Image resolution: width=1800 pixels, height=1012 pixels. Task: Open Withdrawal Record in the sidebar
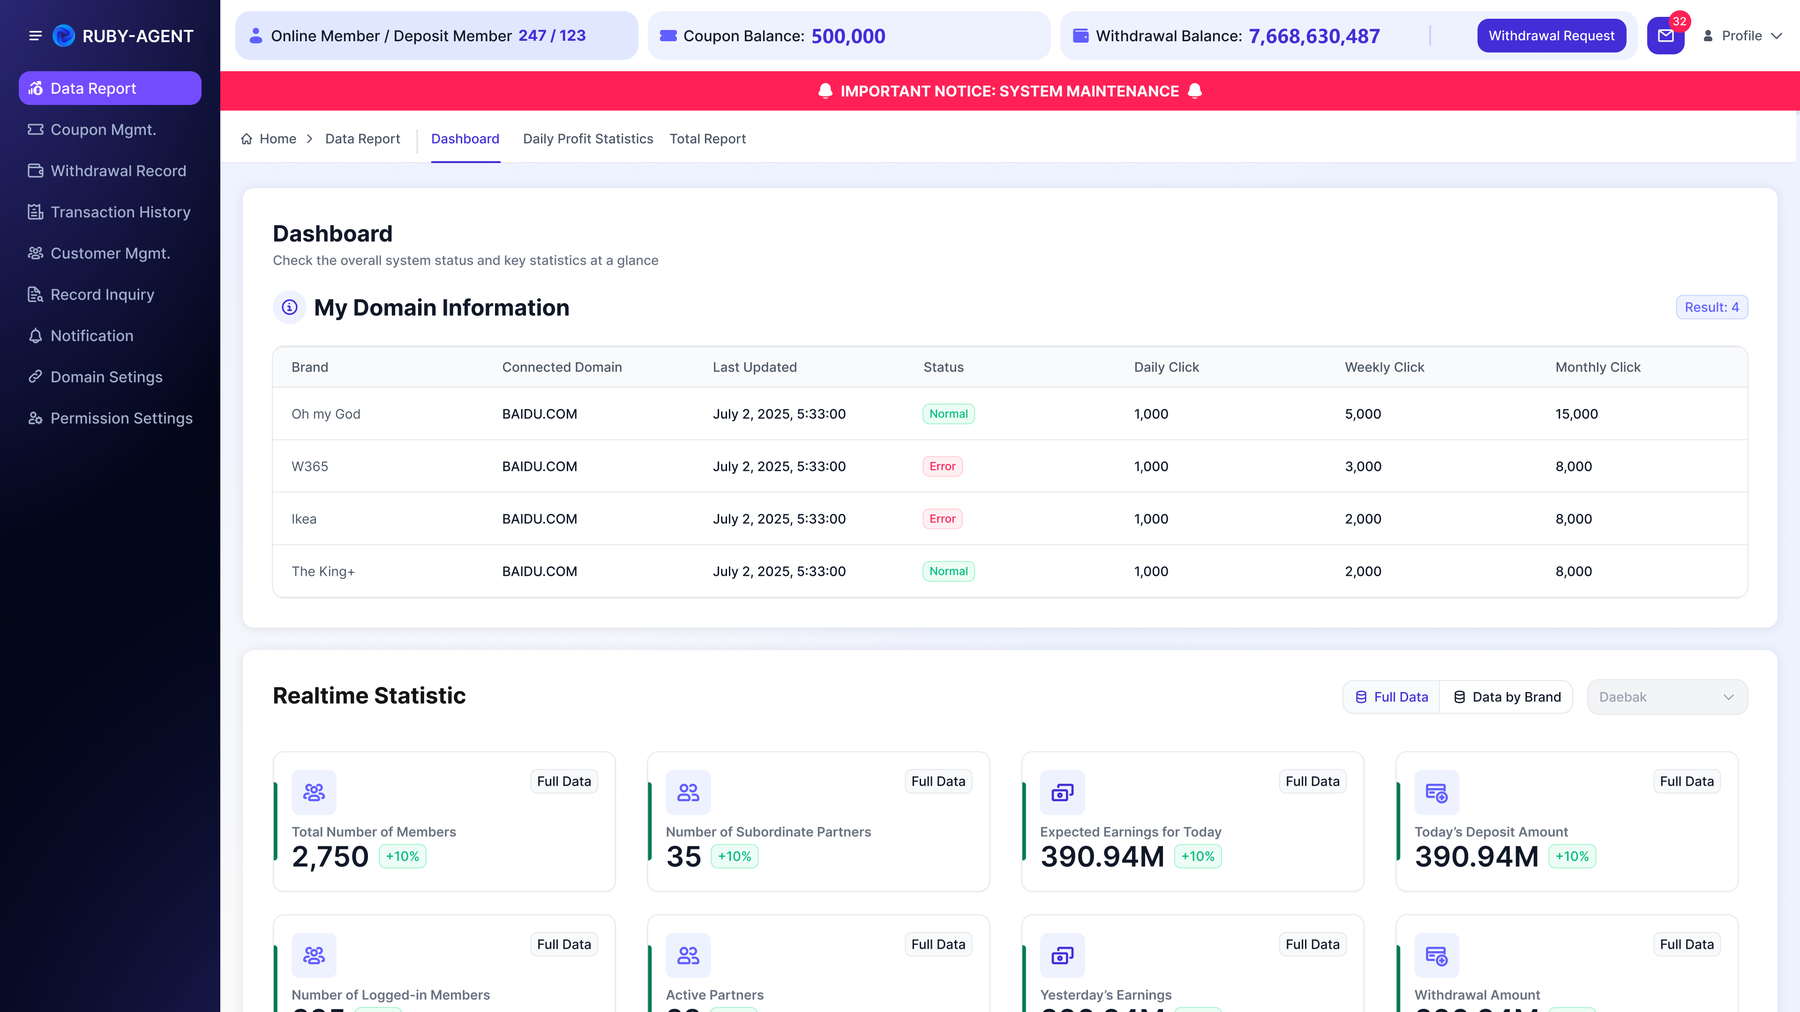pyautogui.click(x=110, y=171)
